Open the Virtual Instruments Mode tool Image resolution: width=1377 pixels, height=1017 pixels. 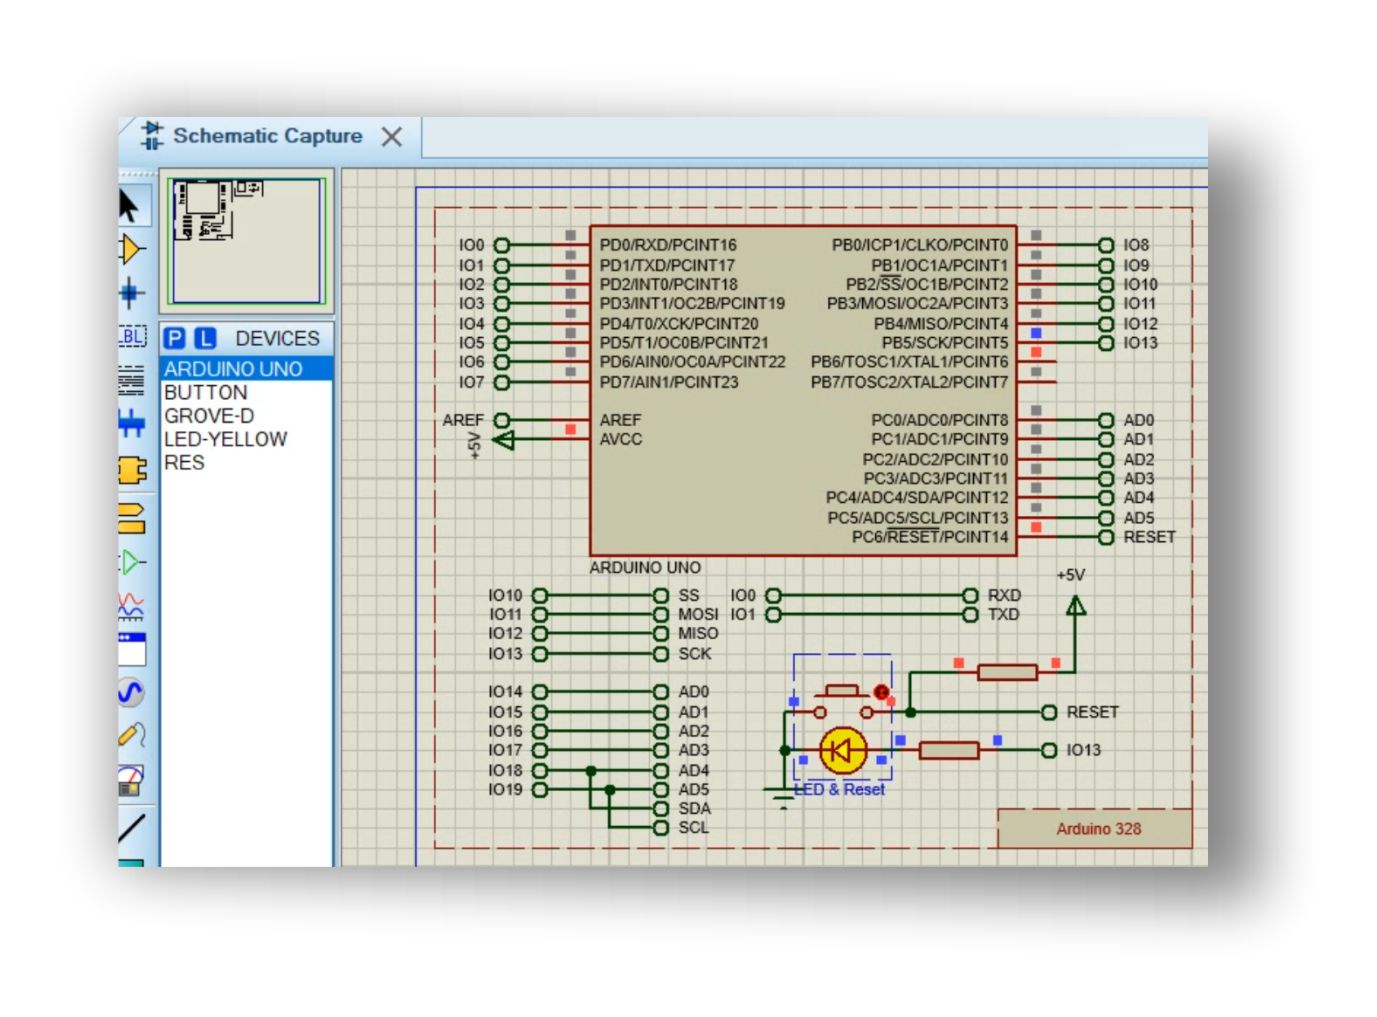point(131,780)
